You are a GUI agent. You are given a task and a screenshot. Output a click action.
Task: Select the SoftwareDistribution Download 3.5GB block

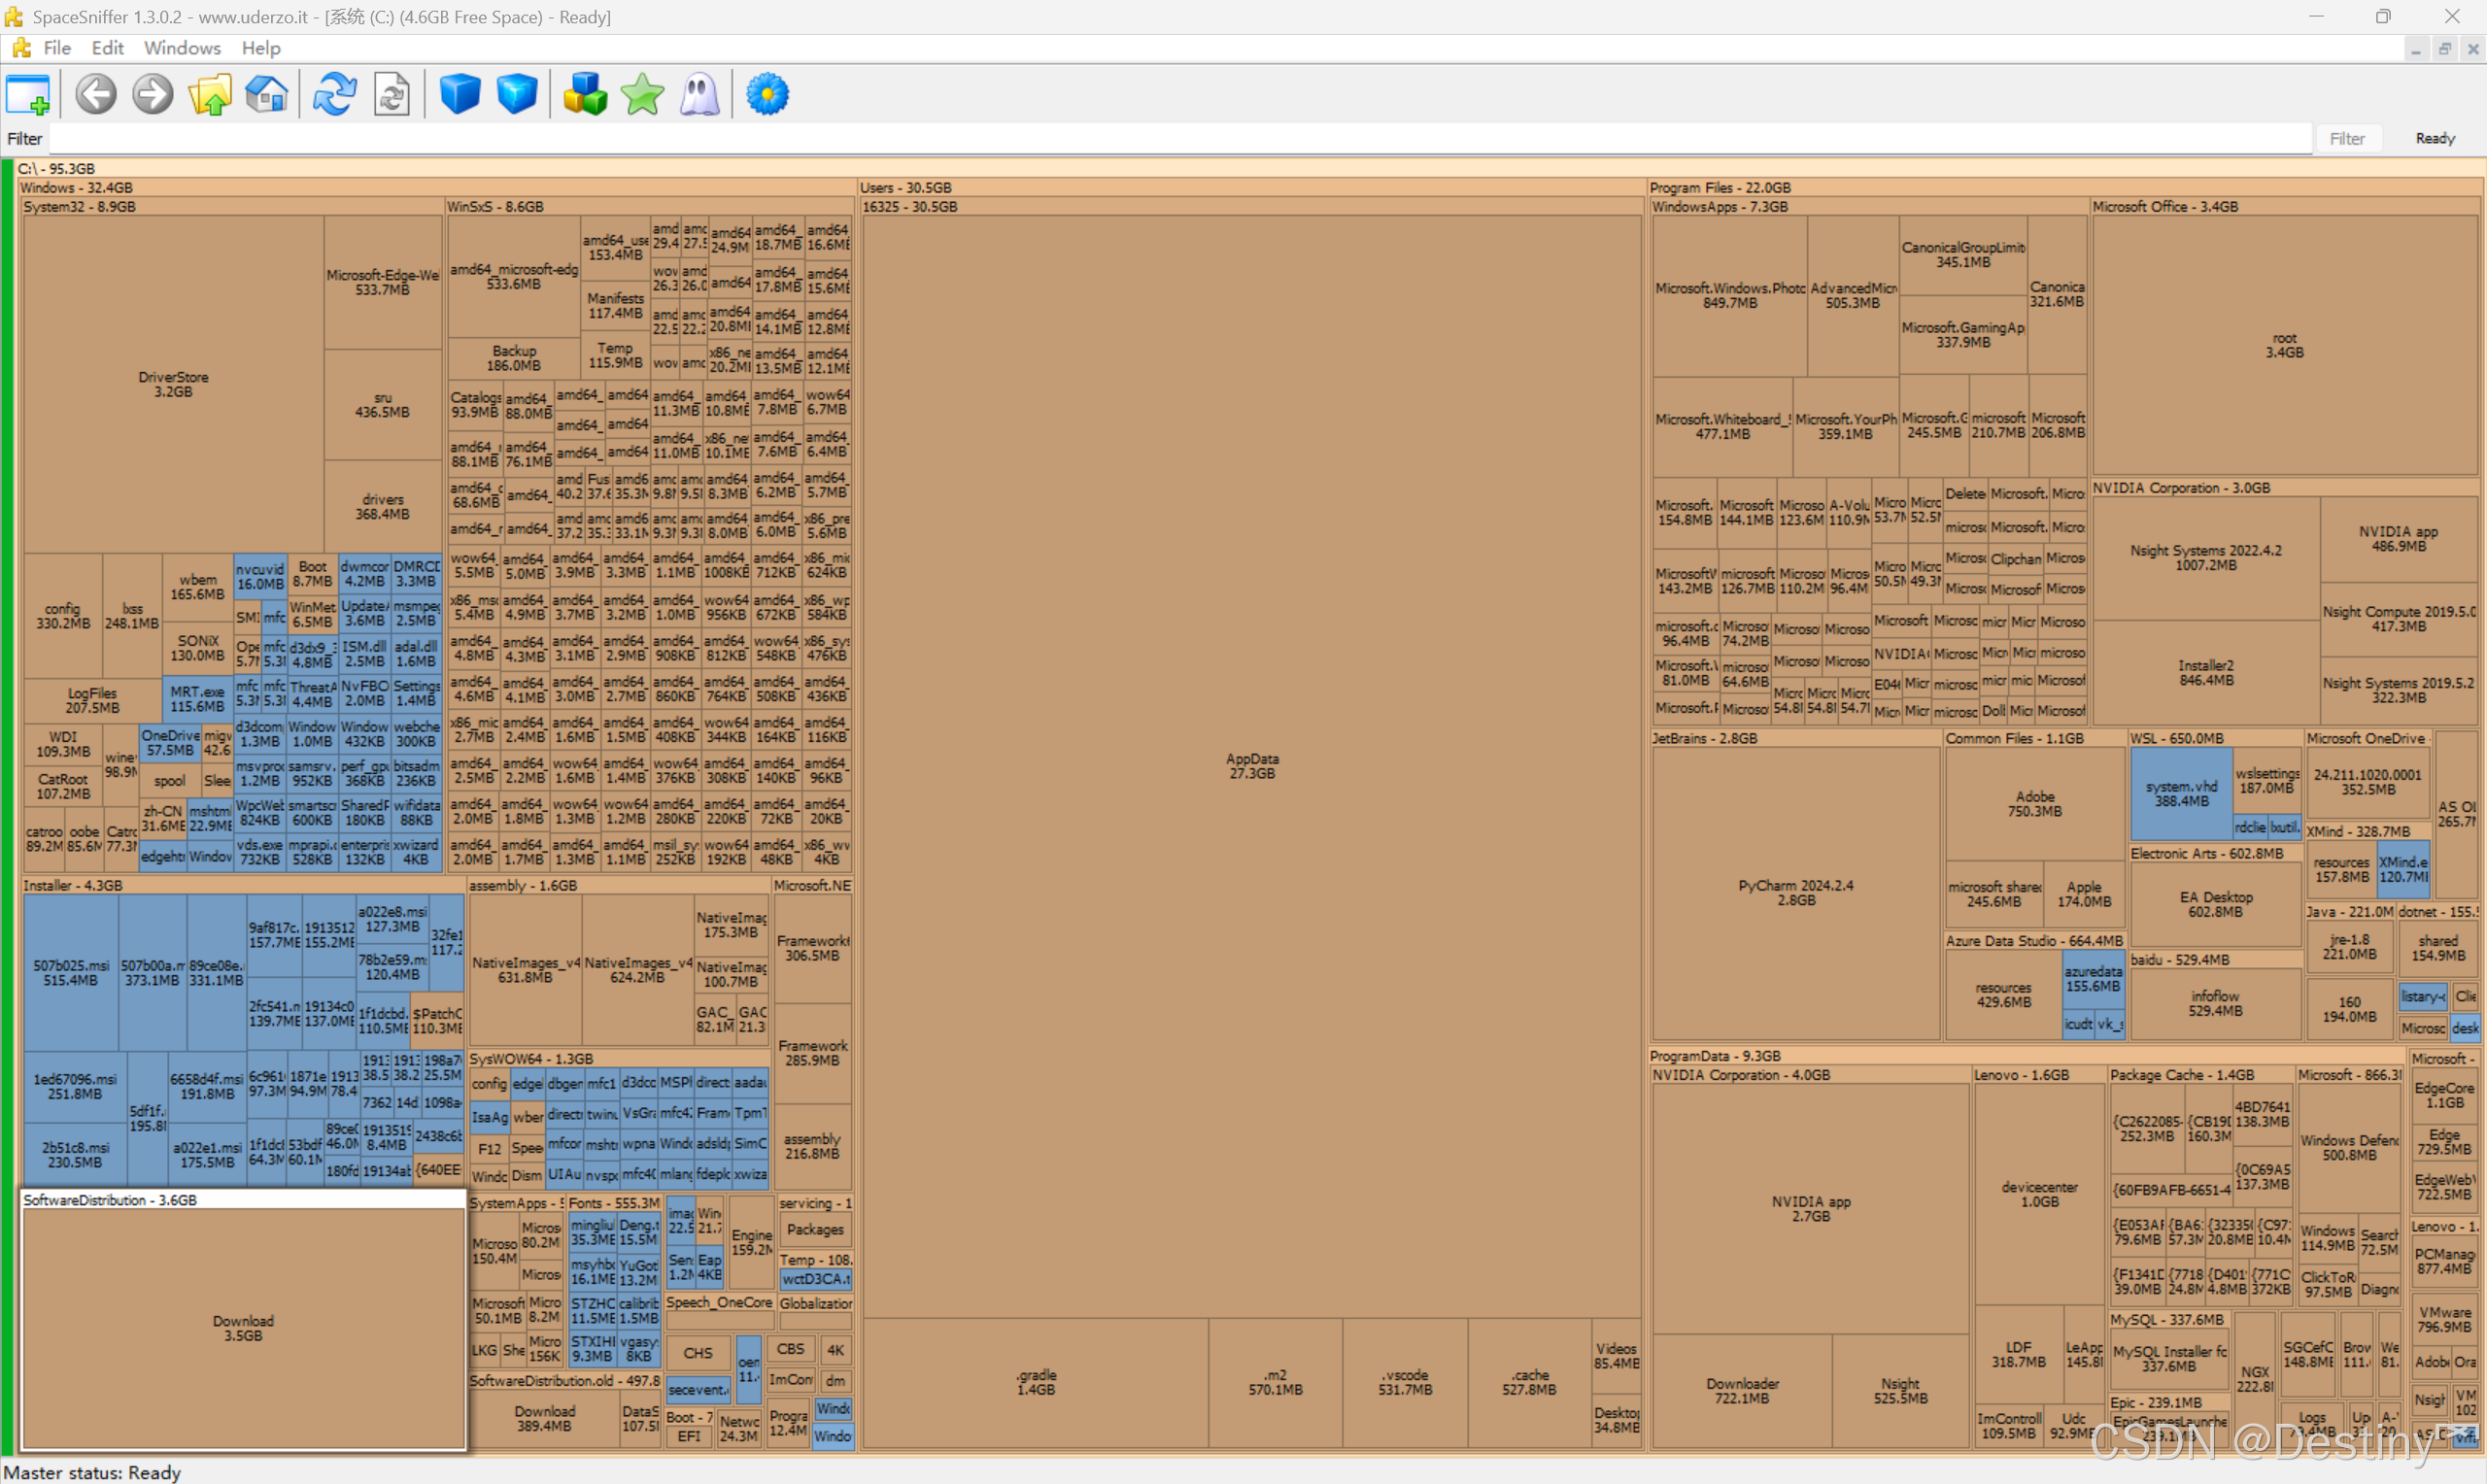pyautogui.click(x=243, y=1328)
